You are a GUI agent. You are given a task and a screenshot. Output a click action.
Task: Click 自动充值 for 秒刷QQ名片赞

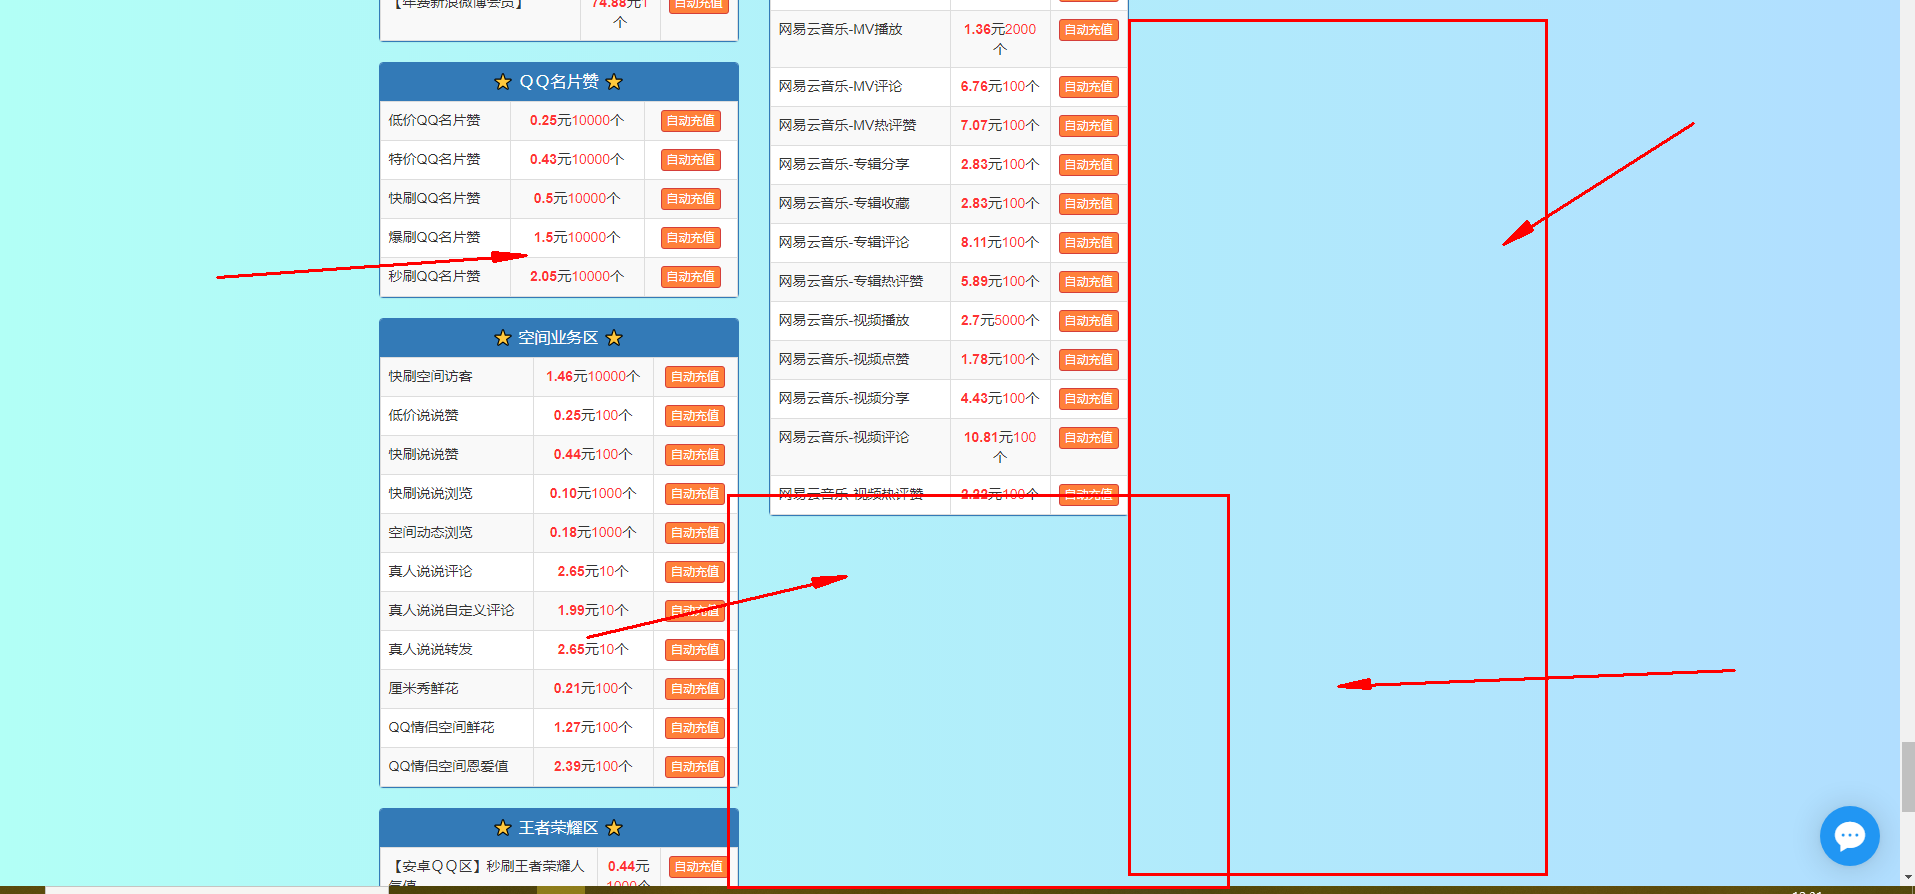pos(691,277)
